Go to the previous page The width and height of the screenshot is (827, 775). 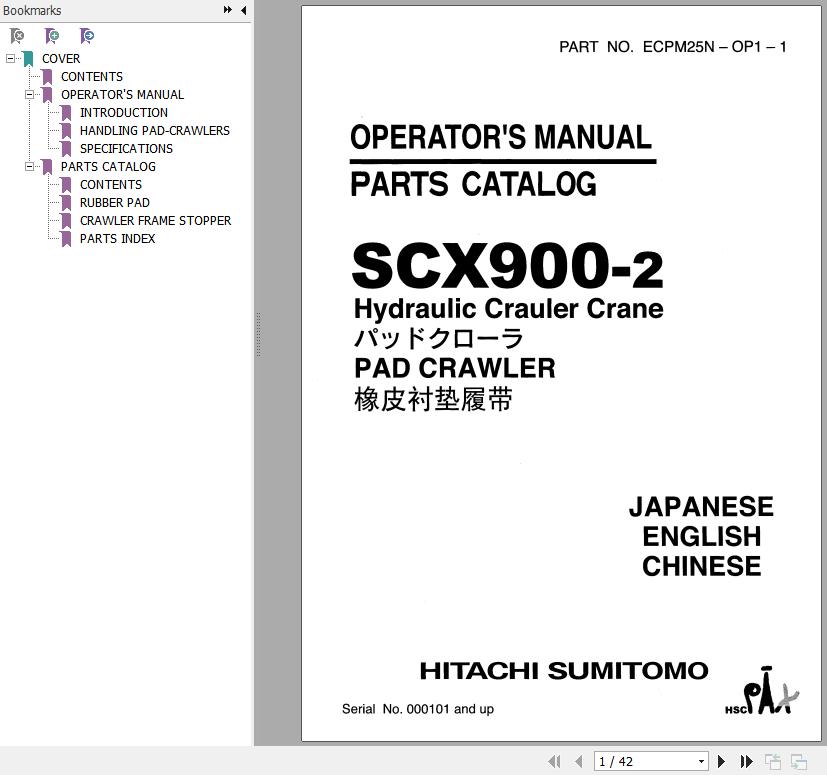point(579,761)
